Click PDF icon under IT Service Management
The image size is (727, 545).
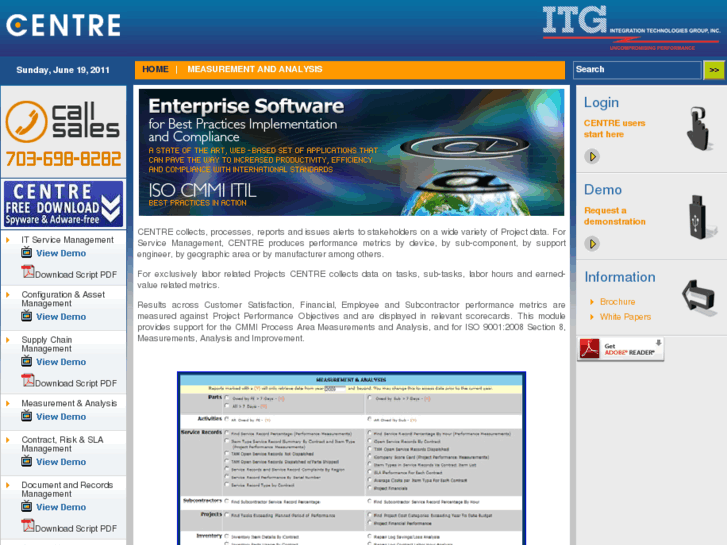[28, 272]
